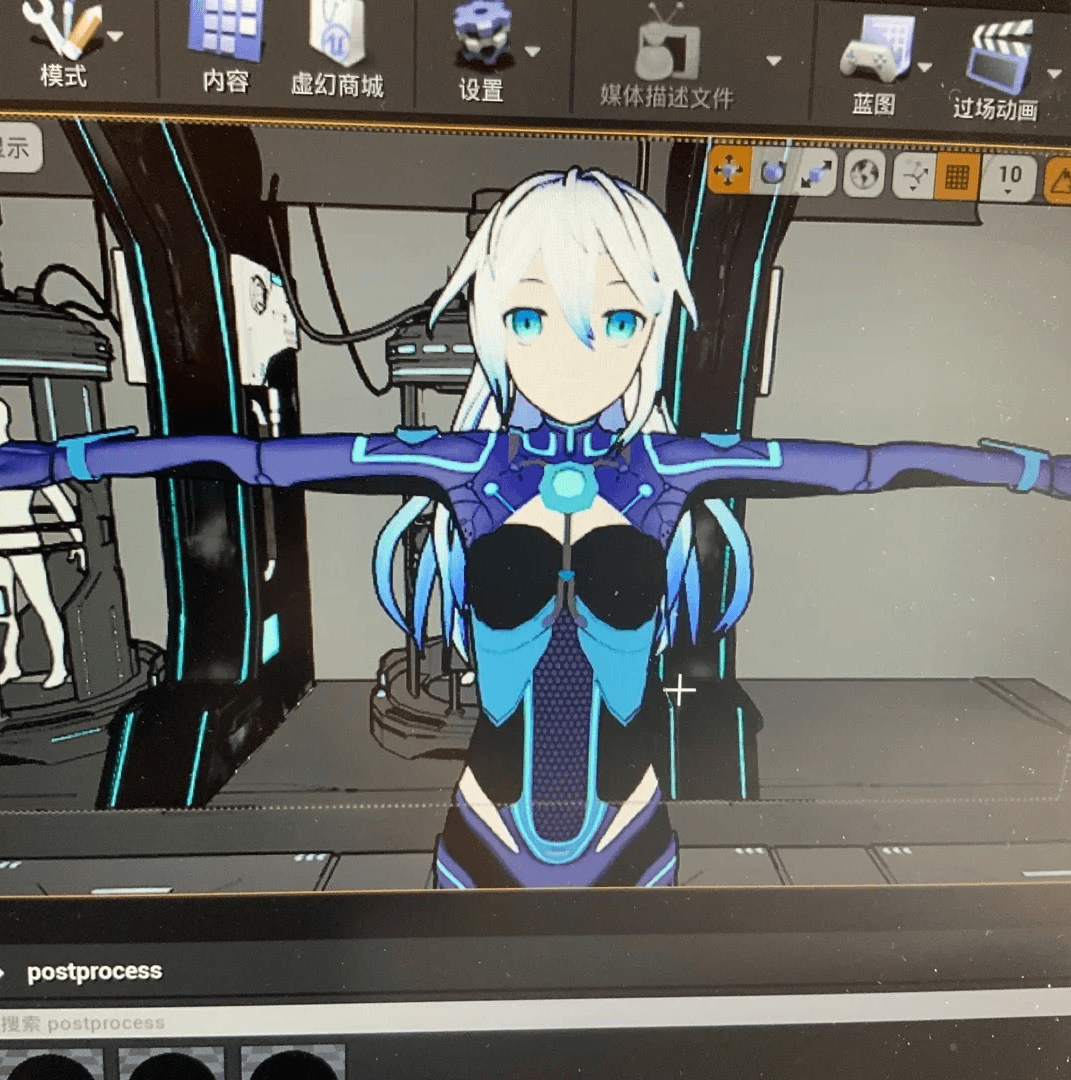Select the first asset thumbnail in content browser
The image size is (1071, 1080).
52,1063
